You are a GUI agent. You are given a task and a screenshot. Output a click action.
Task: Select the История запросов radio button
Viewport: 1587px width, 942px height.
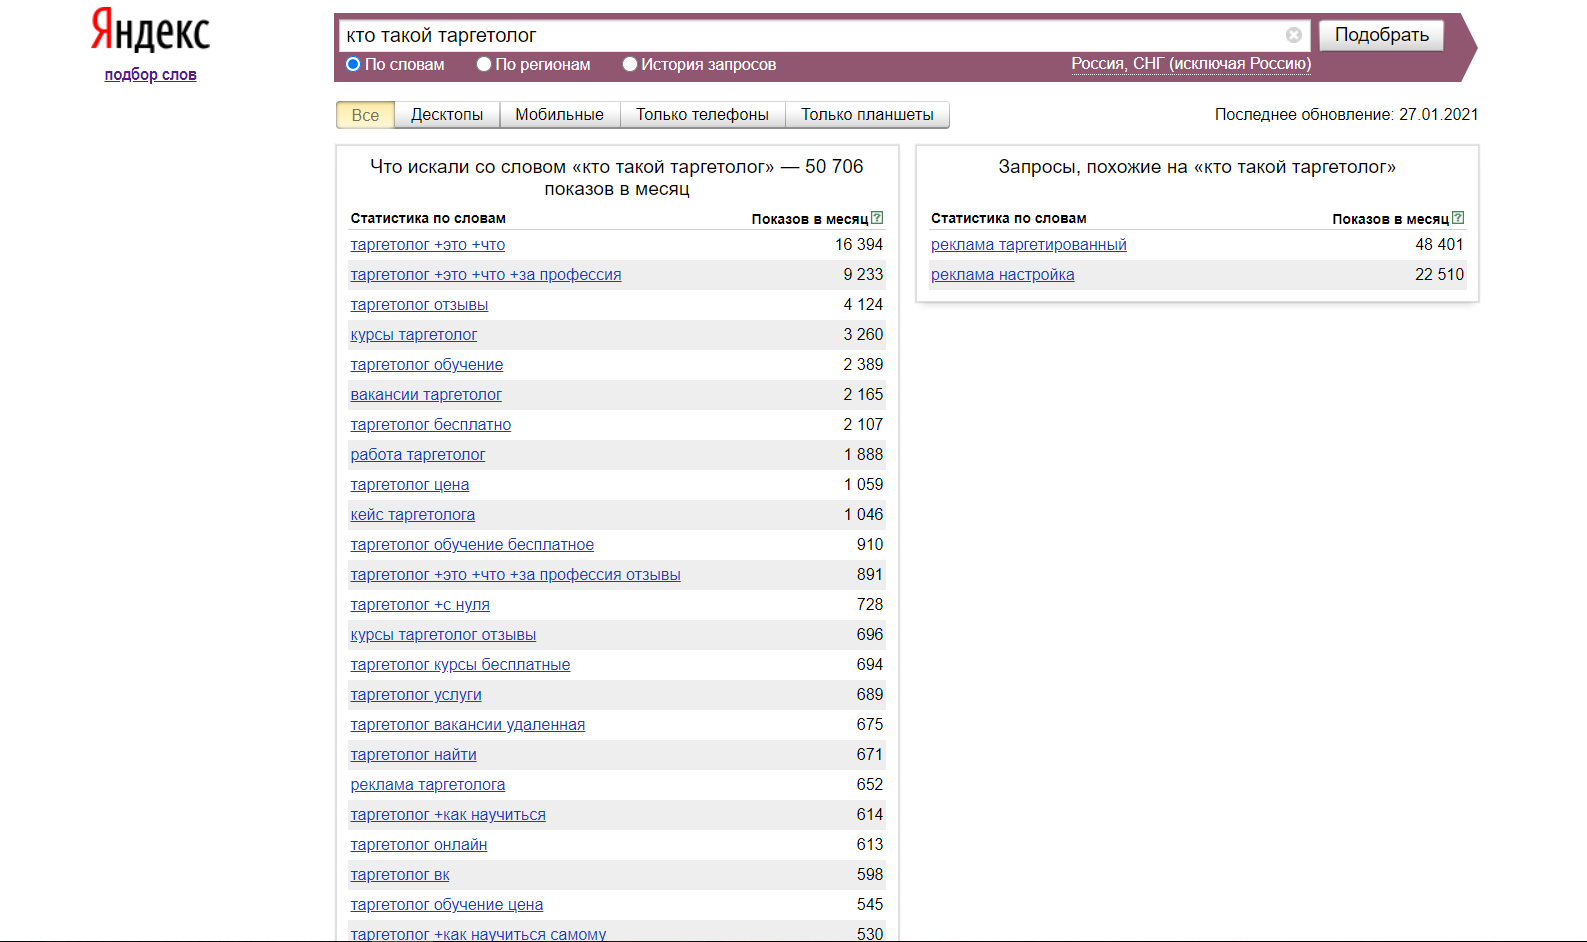(x=630, y=64)
